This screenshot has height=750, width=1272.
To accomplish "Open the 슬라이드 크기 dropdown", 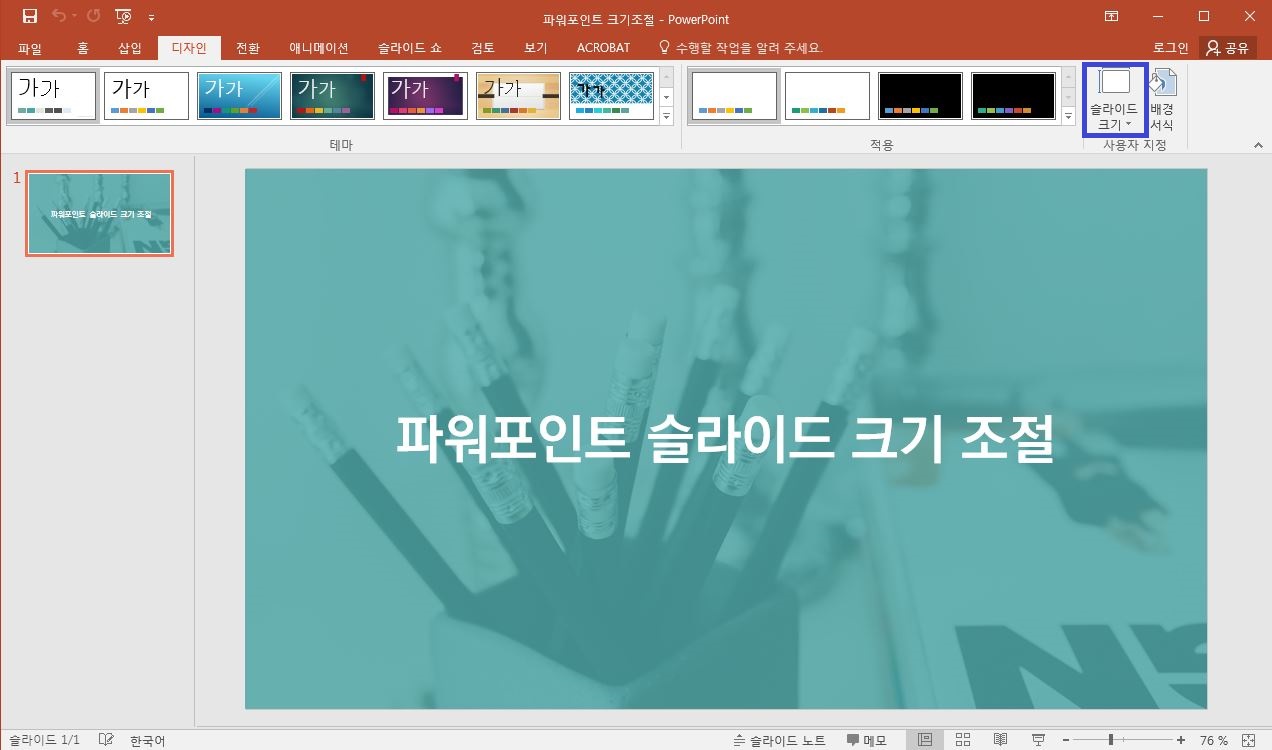I will (x=1114, y=100).
